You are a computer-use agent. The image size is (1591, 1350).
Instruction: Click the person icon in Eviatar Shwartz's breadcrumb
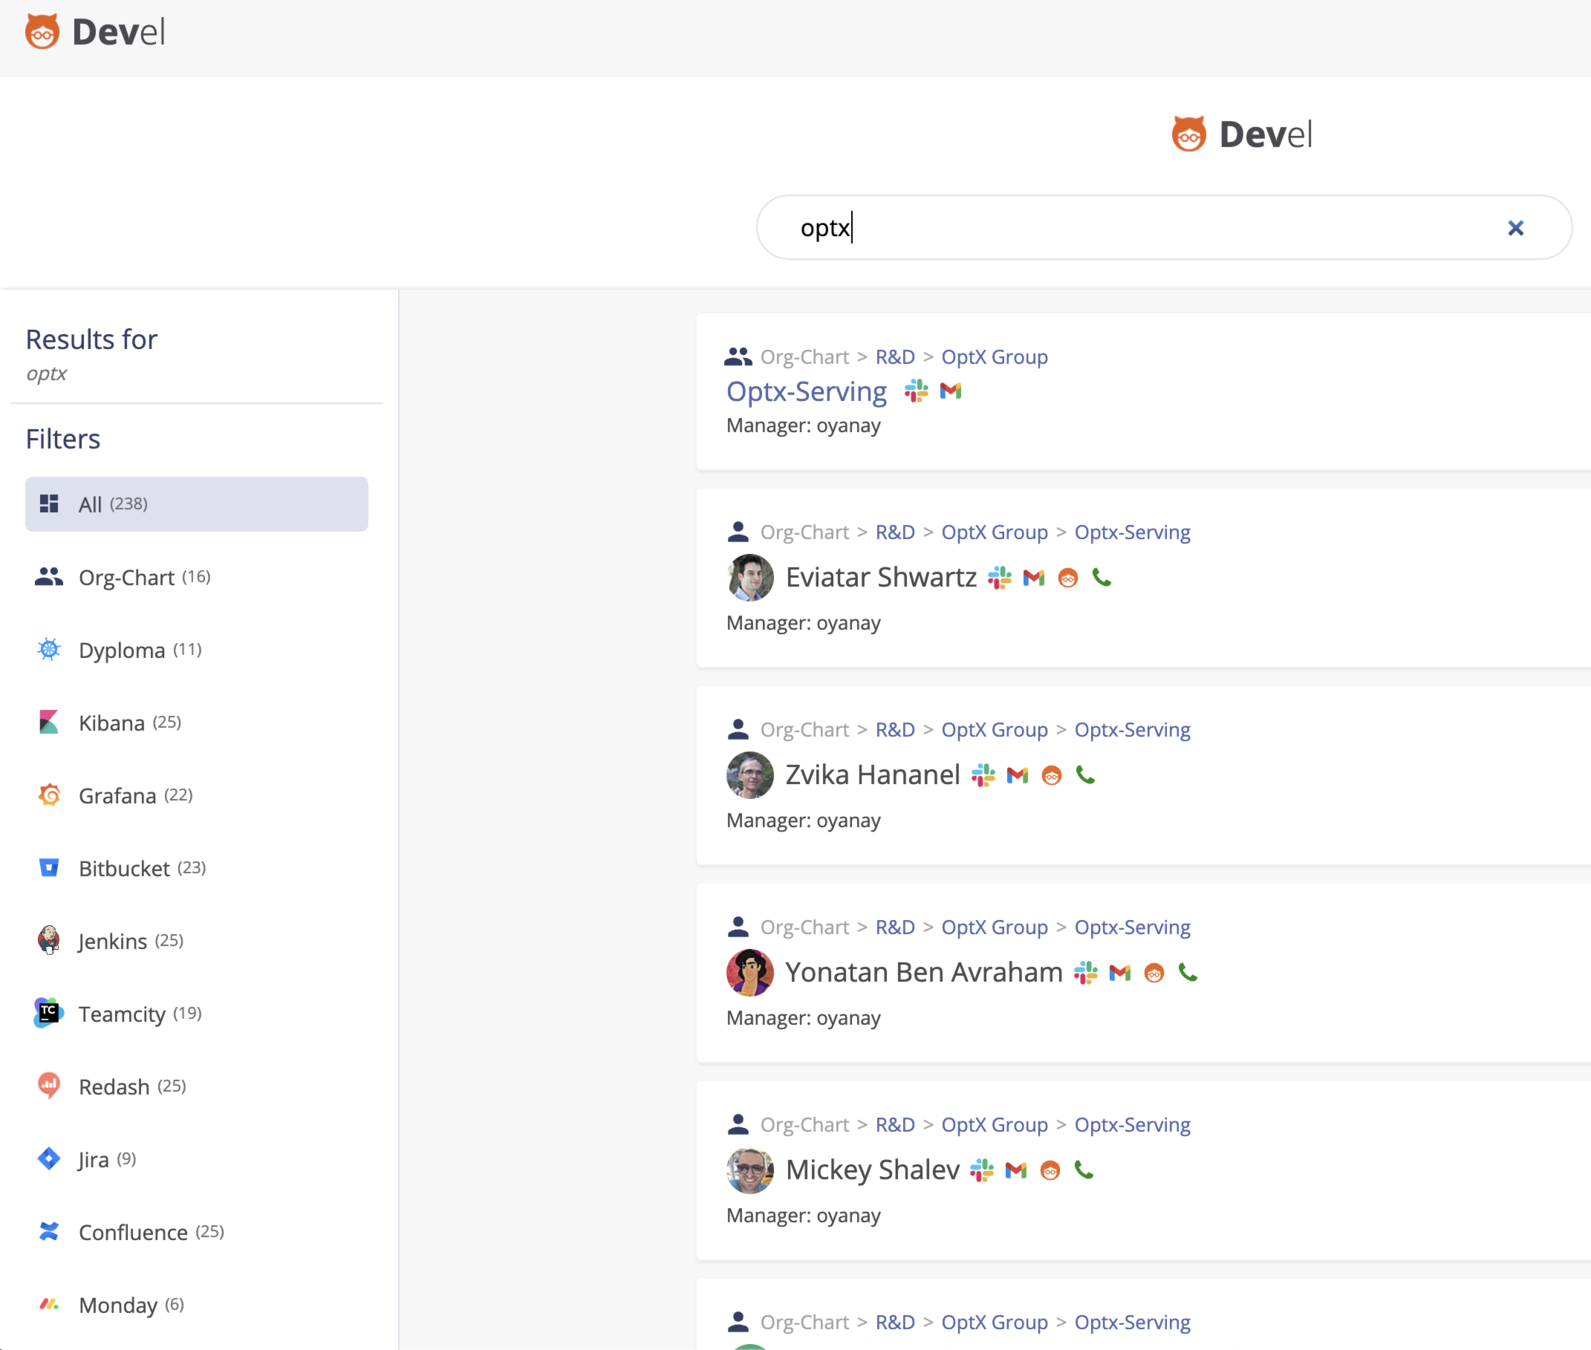click(738, 532)
